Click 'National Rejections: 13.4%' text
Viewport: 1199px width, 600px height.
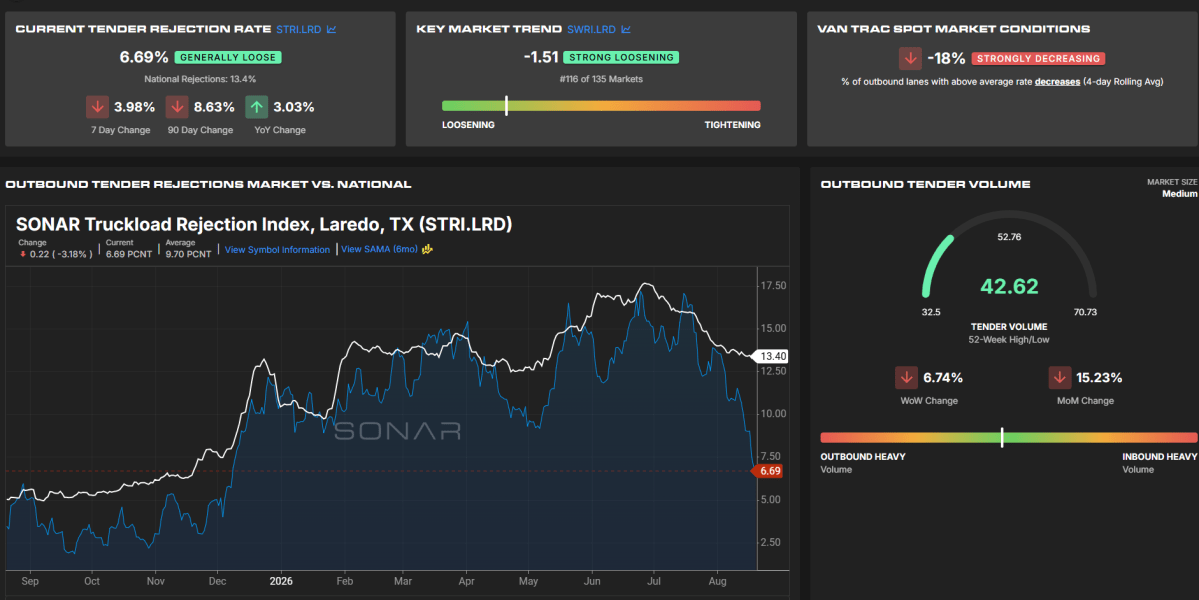(200, 79)
